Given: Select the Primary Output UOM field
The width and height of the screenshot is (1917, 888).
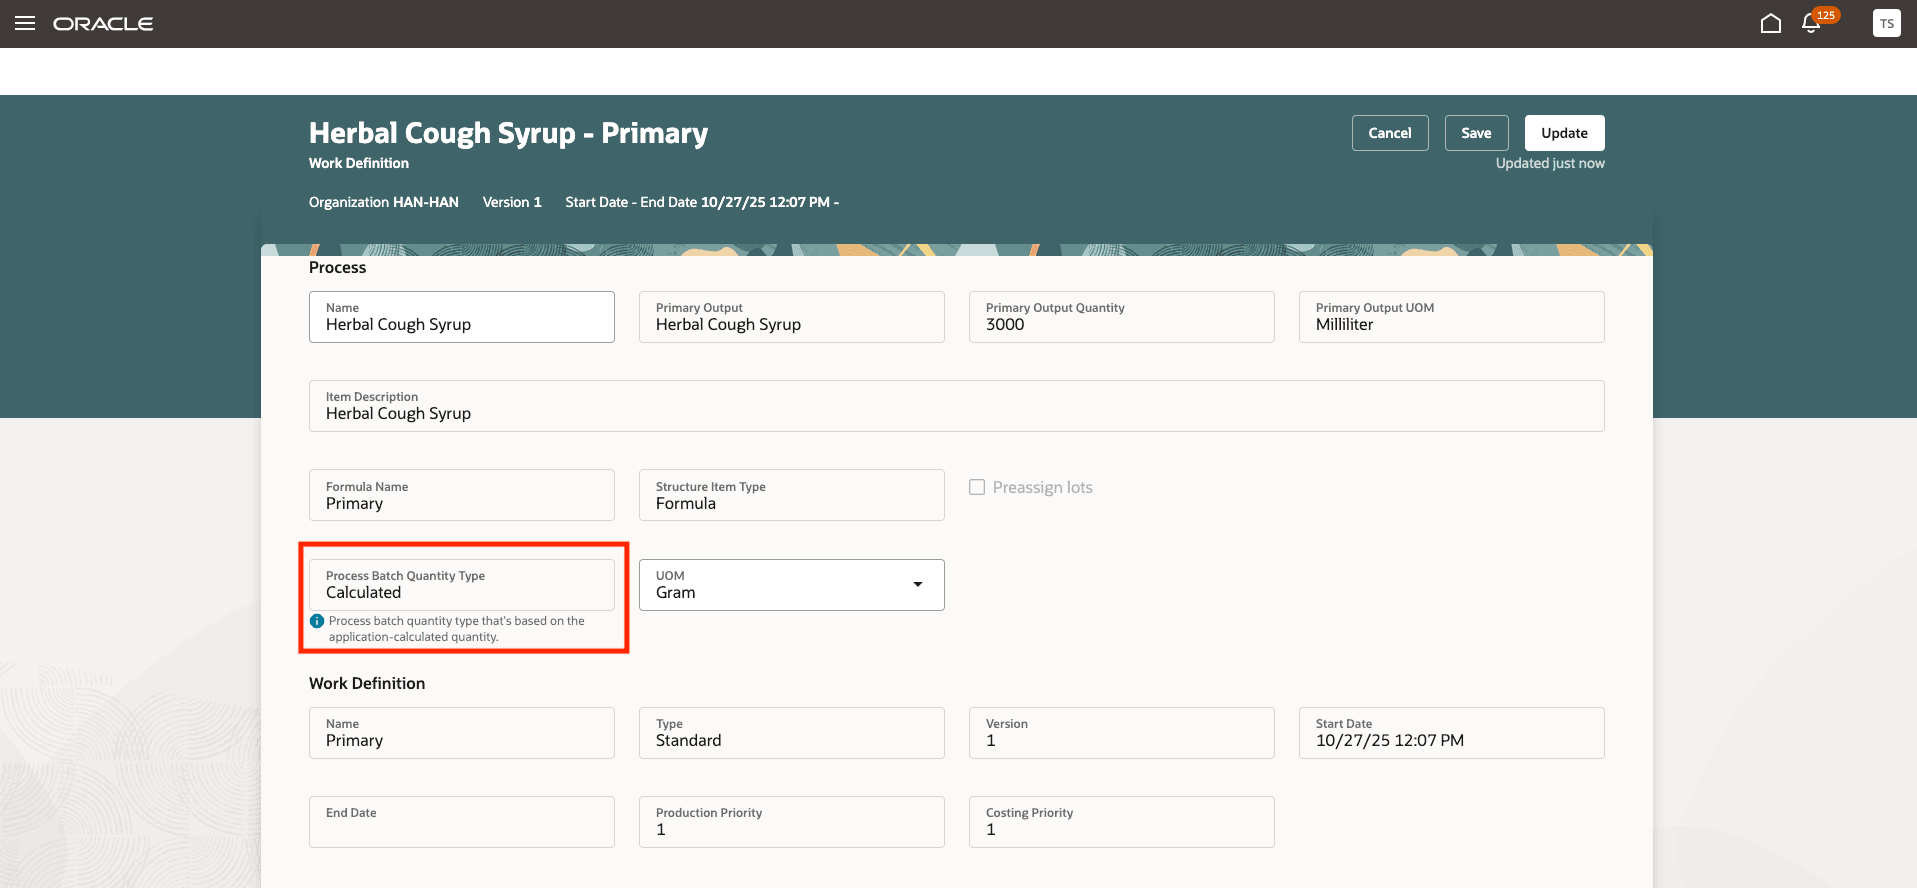Looking at the screenshot, I should [x=1452, y=317].
